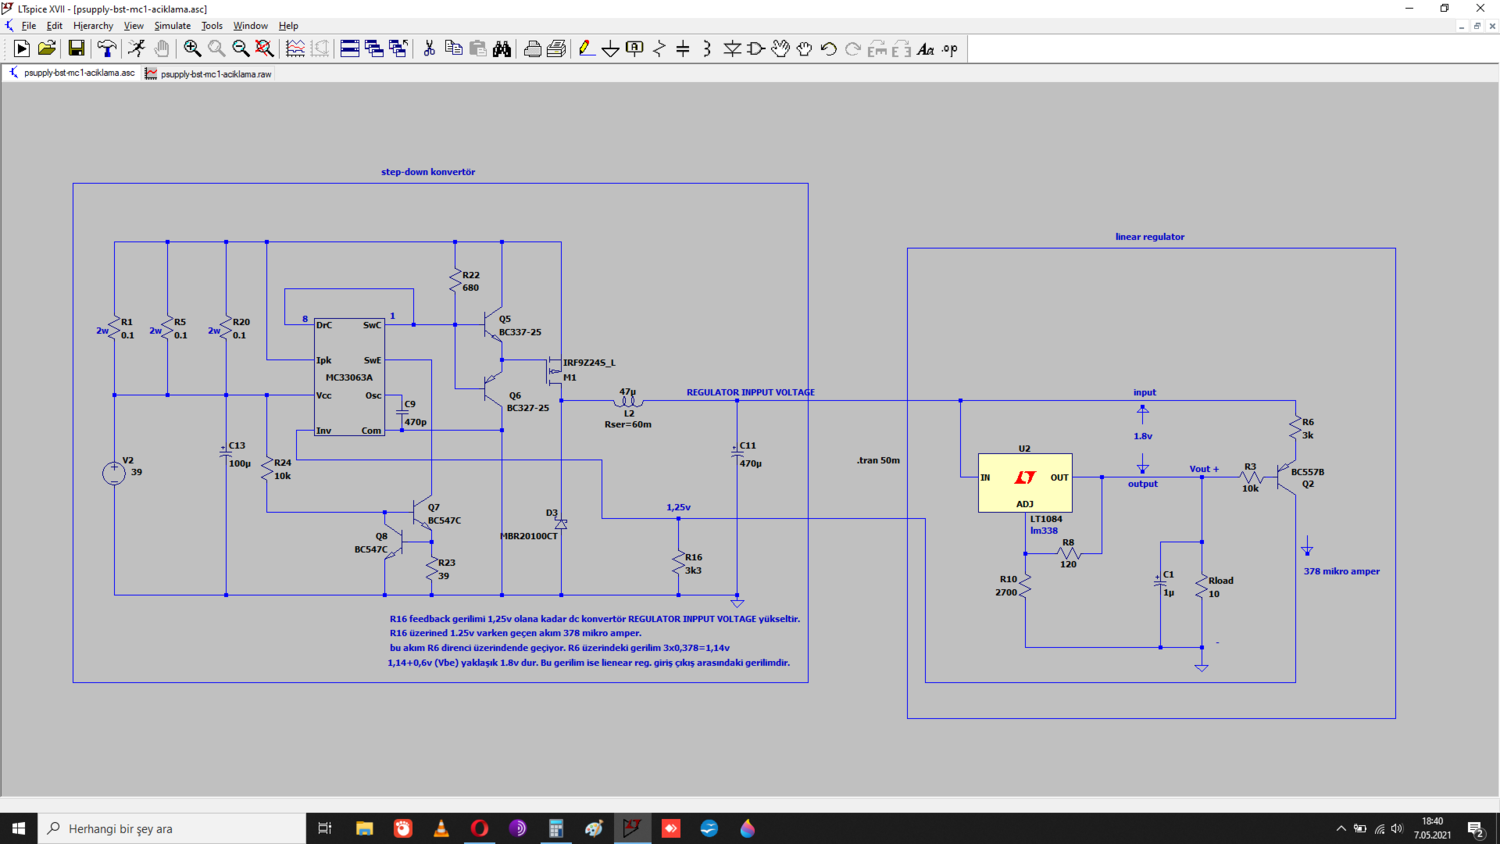Place an Inductor component

[707, 49]
